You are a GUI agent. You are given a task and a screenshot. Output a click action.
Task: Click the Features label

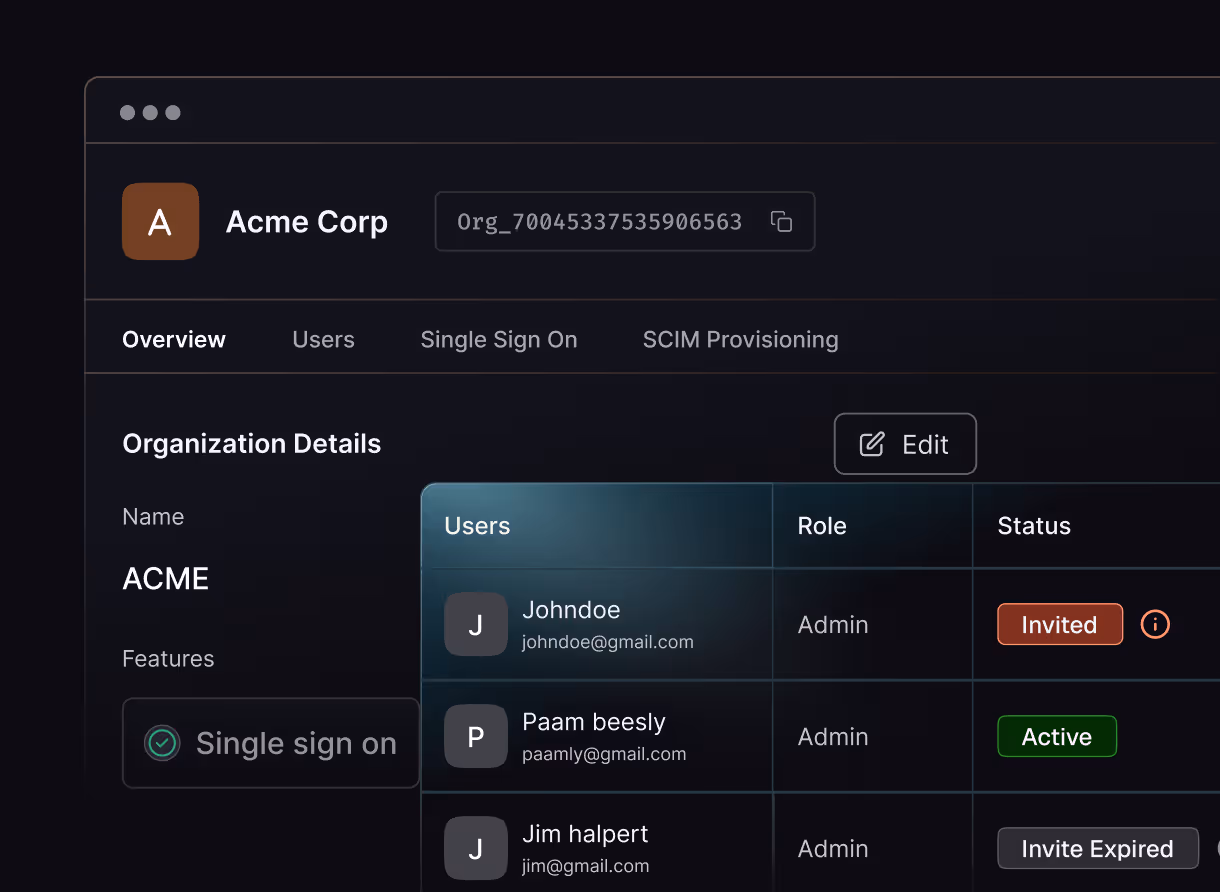click(x=168, y=659)
